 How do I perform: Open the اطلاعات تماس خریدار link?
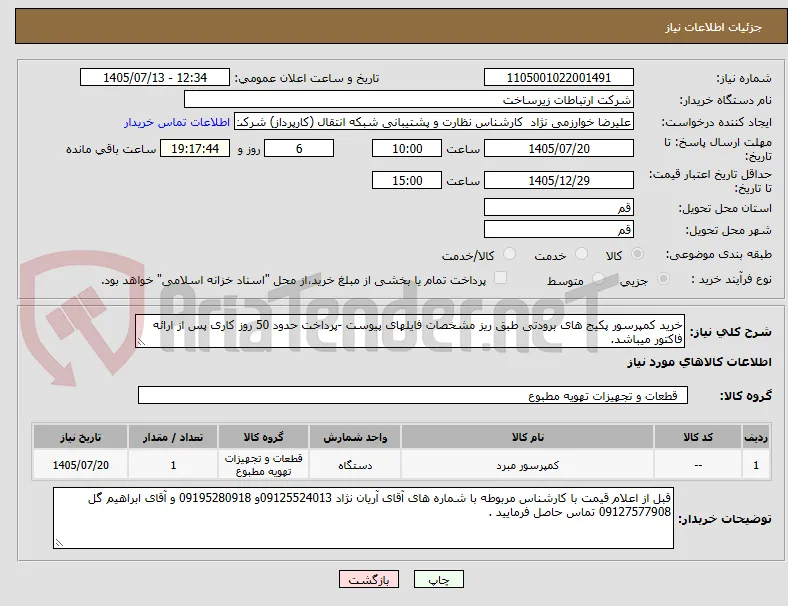[177, 122]
